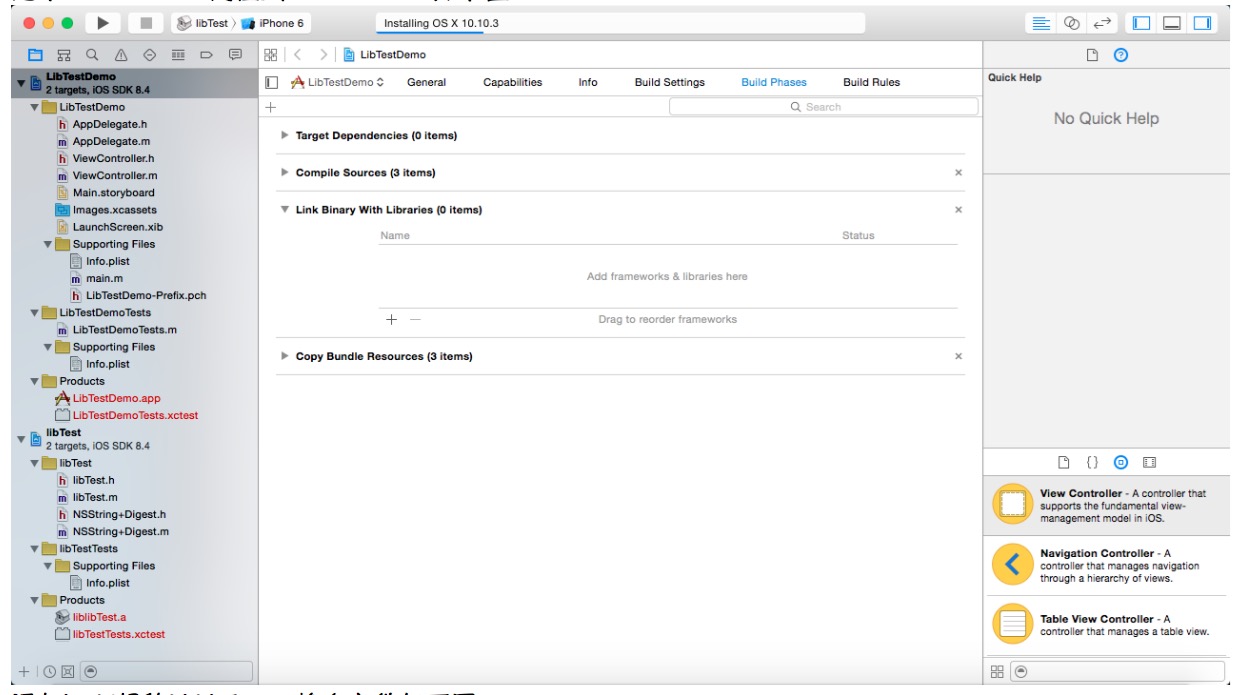
Task: Open the Symbol navigator icon
Action: click(64, 54)
